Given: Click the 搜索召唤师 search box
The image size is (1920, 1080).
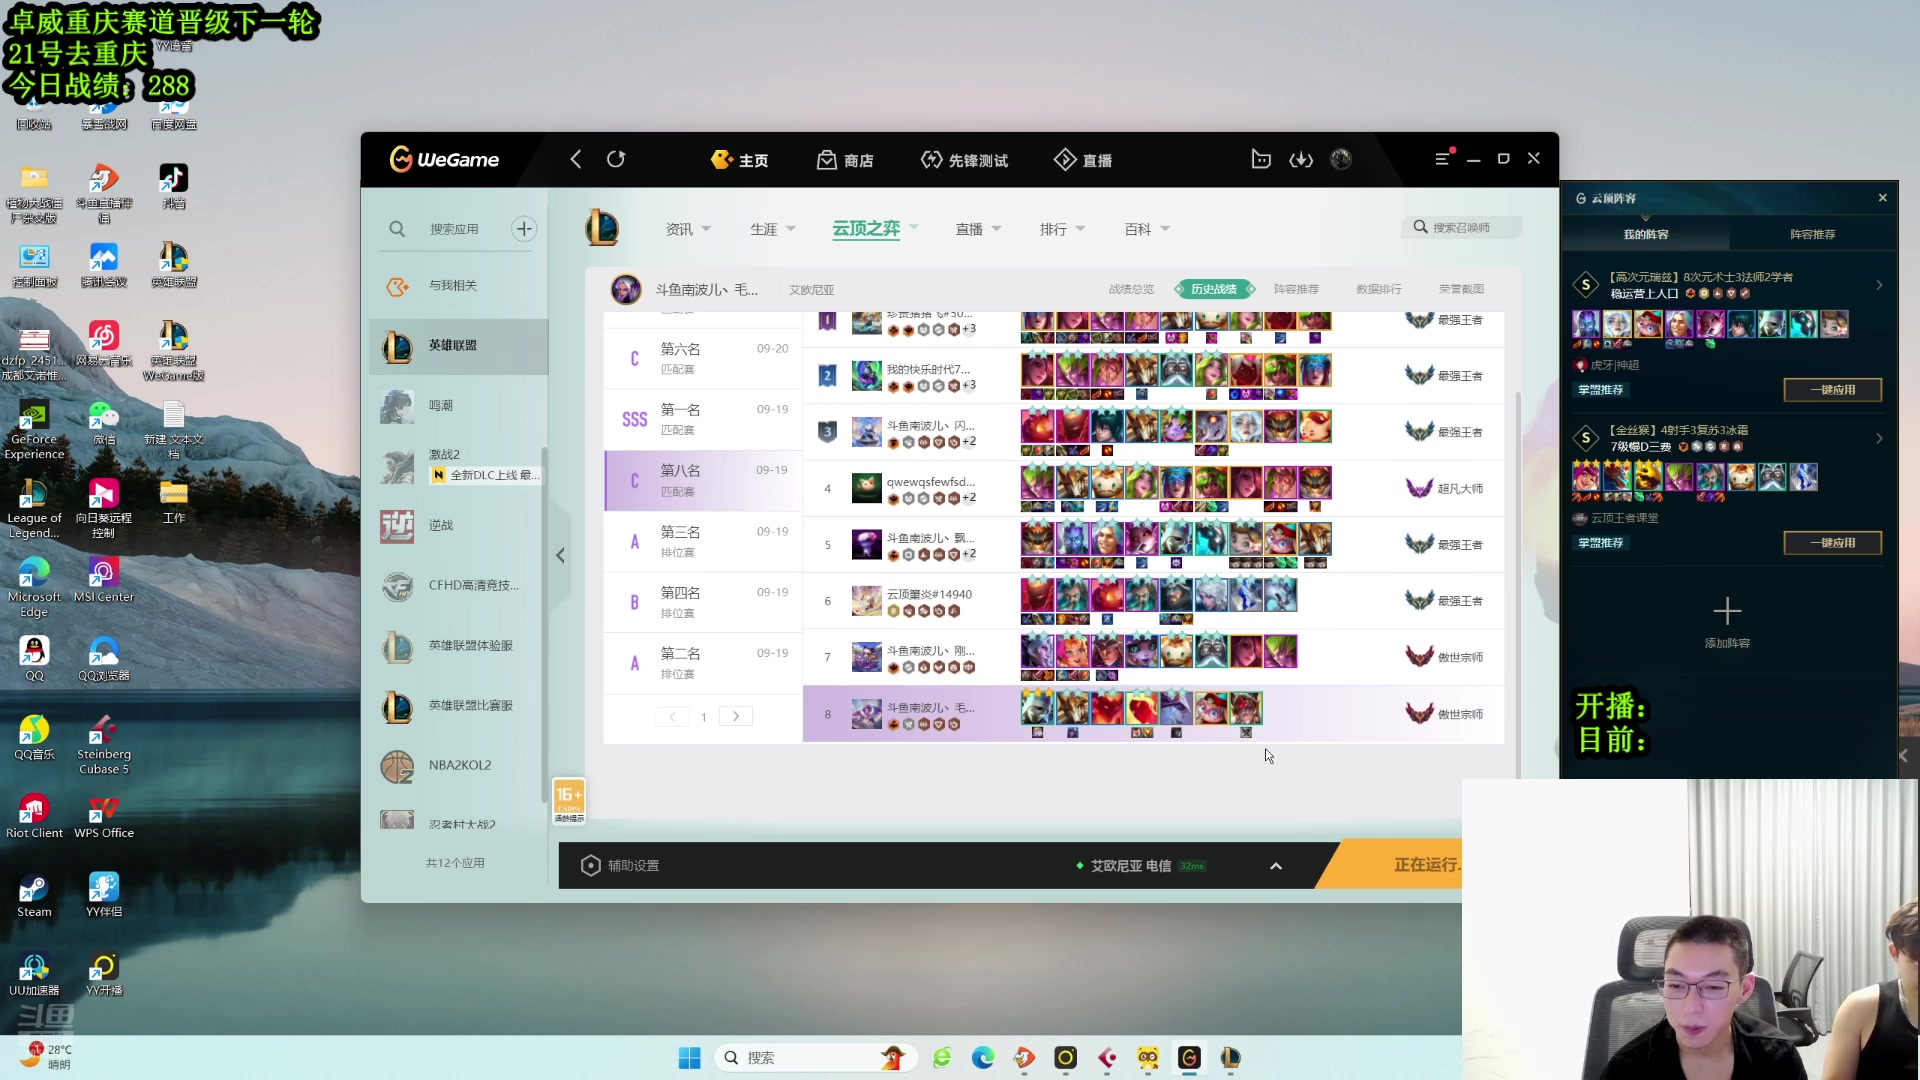Looking at the screenshot, I should tap(1462, 228).
